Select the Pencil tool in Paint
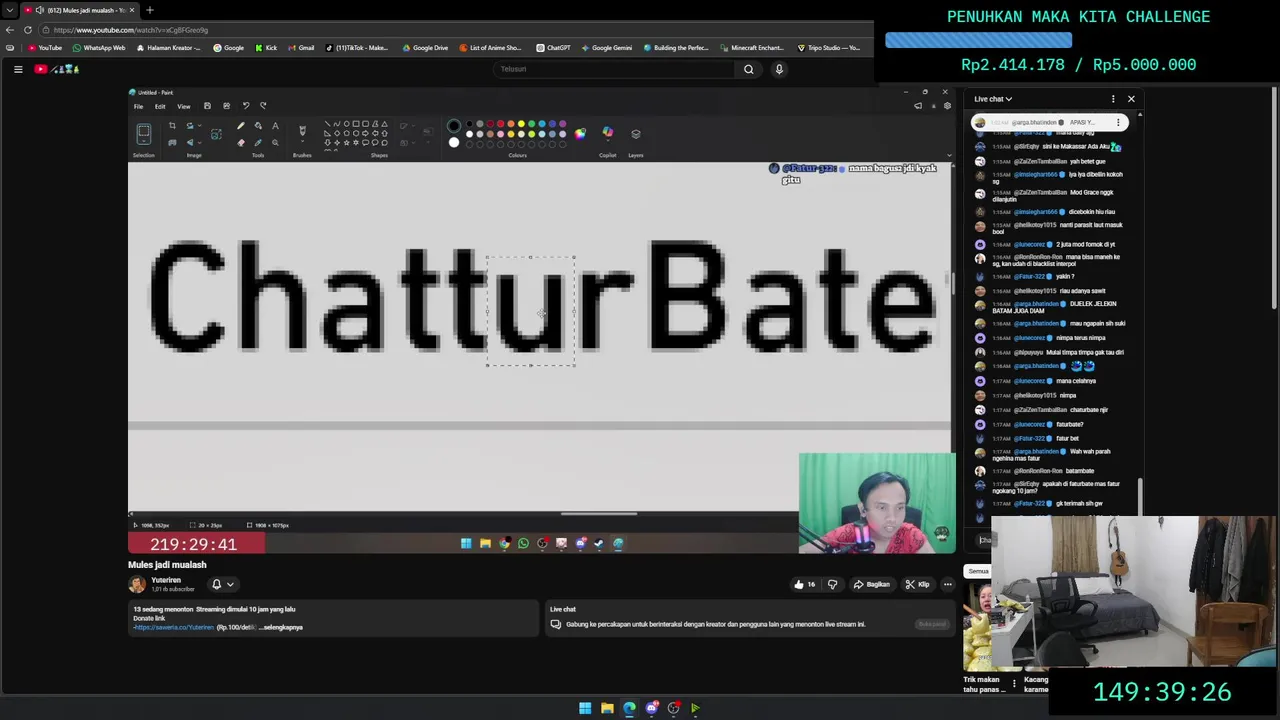The width and height of the screenshot is (1280, 720). (x=241, y=126)
